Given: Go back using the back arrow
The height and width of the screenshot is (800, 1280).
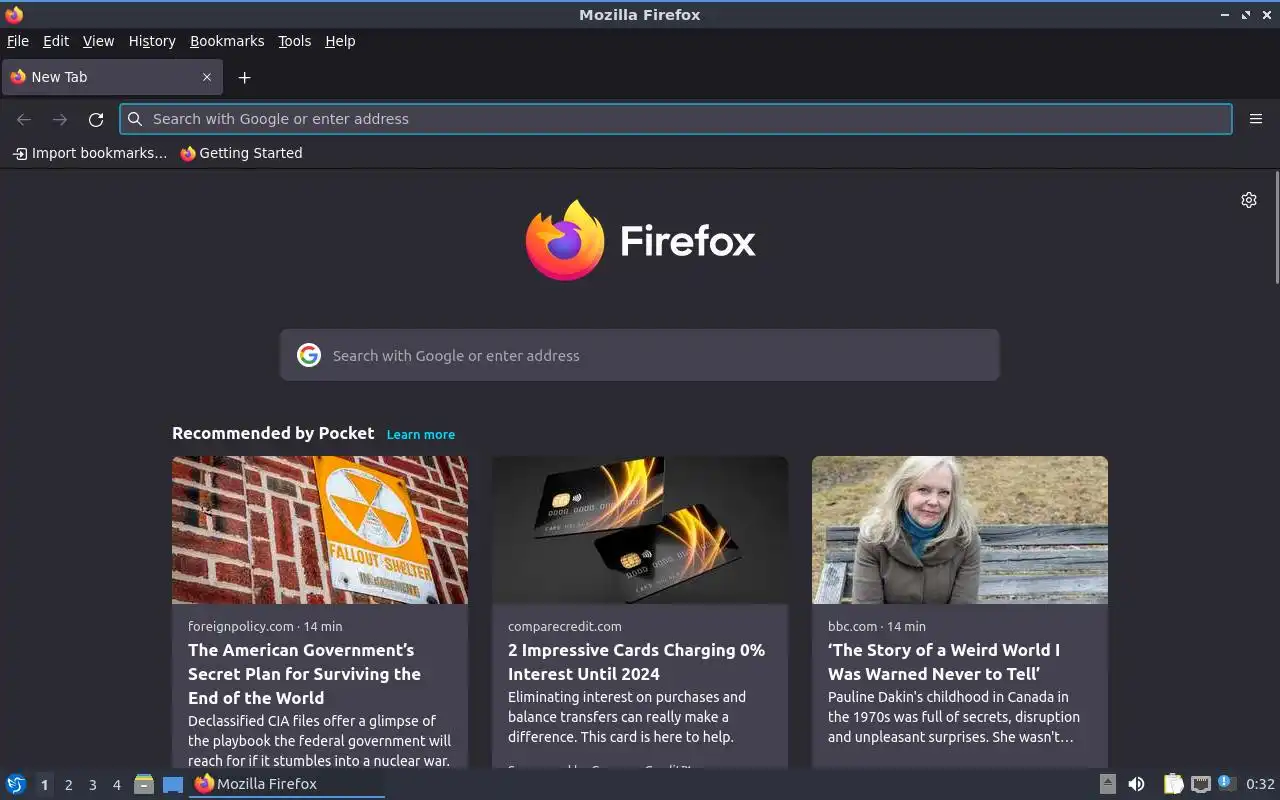Looking at the screenshot, I should 24,119.
